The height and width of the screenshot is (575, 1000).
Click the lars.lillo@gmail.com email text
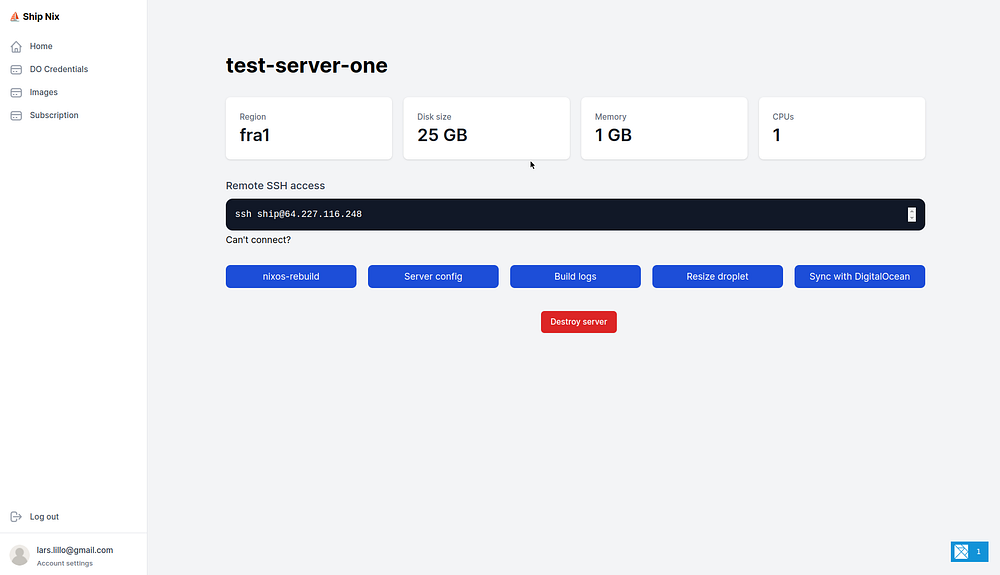[x=75, y=550]
